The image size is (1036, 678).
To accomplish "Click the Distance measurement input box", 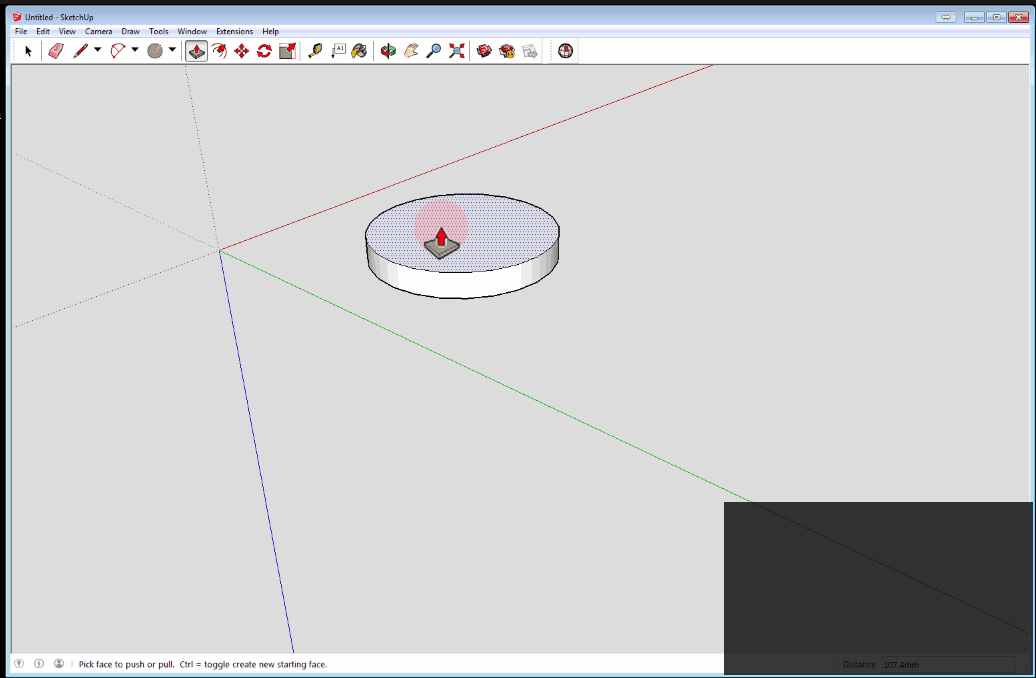I will [945, 664].
